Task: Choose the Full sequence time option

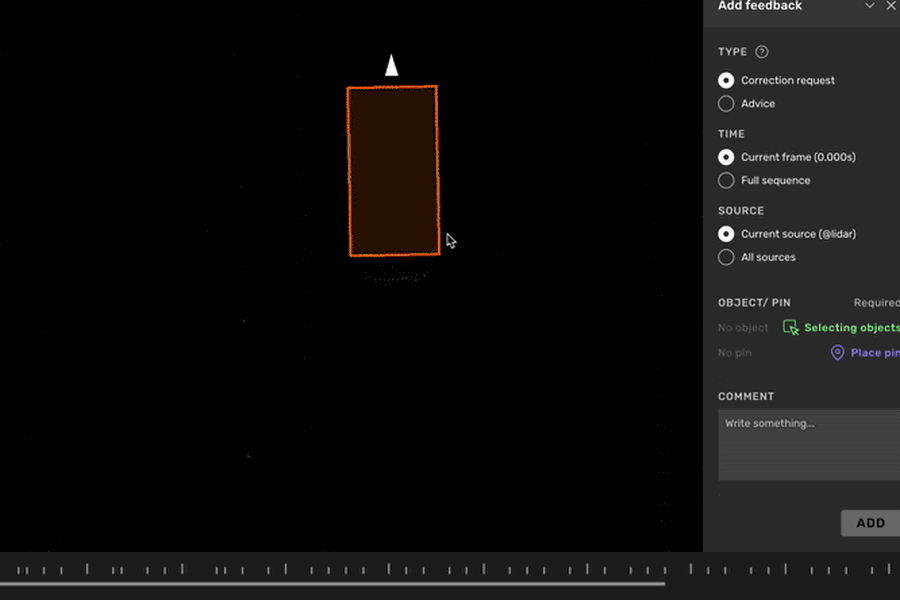Action: [726, 180]
